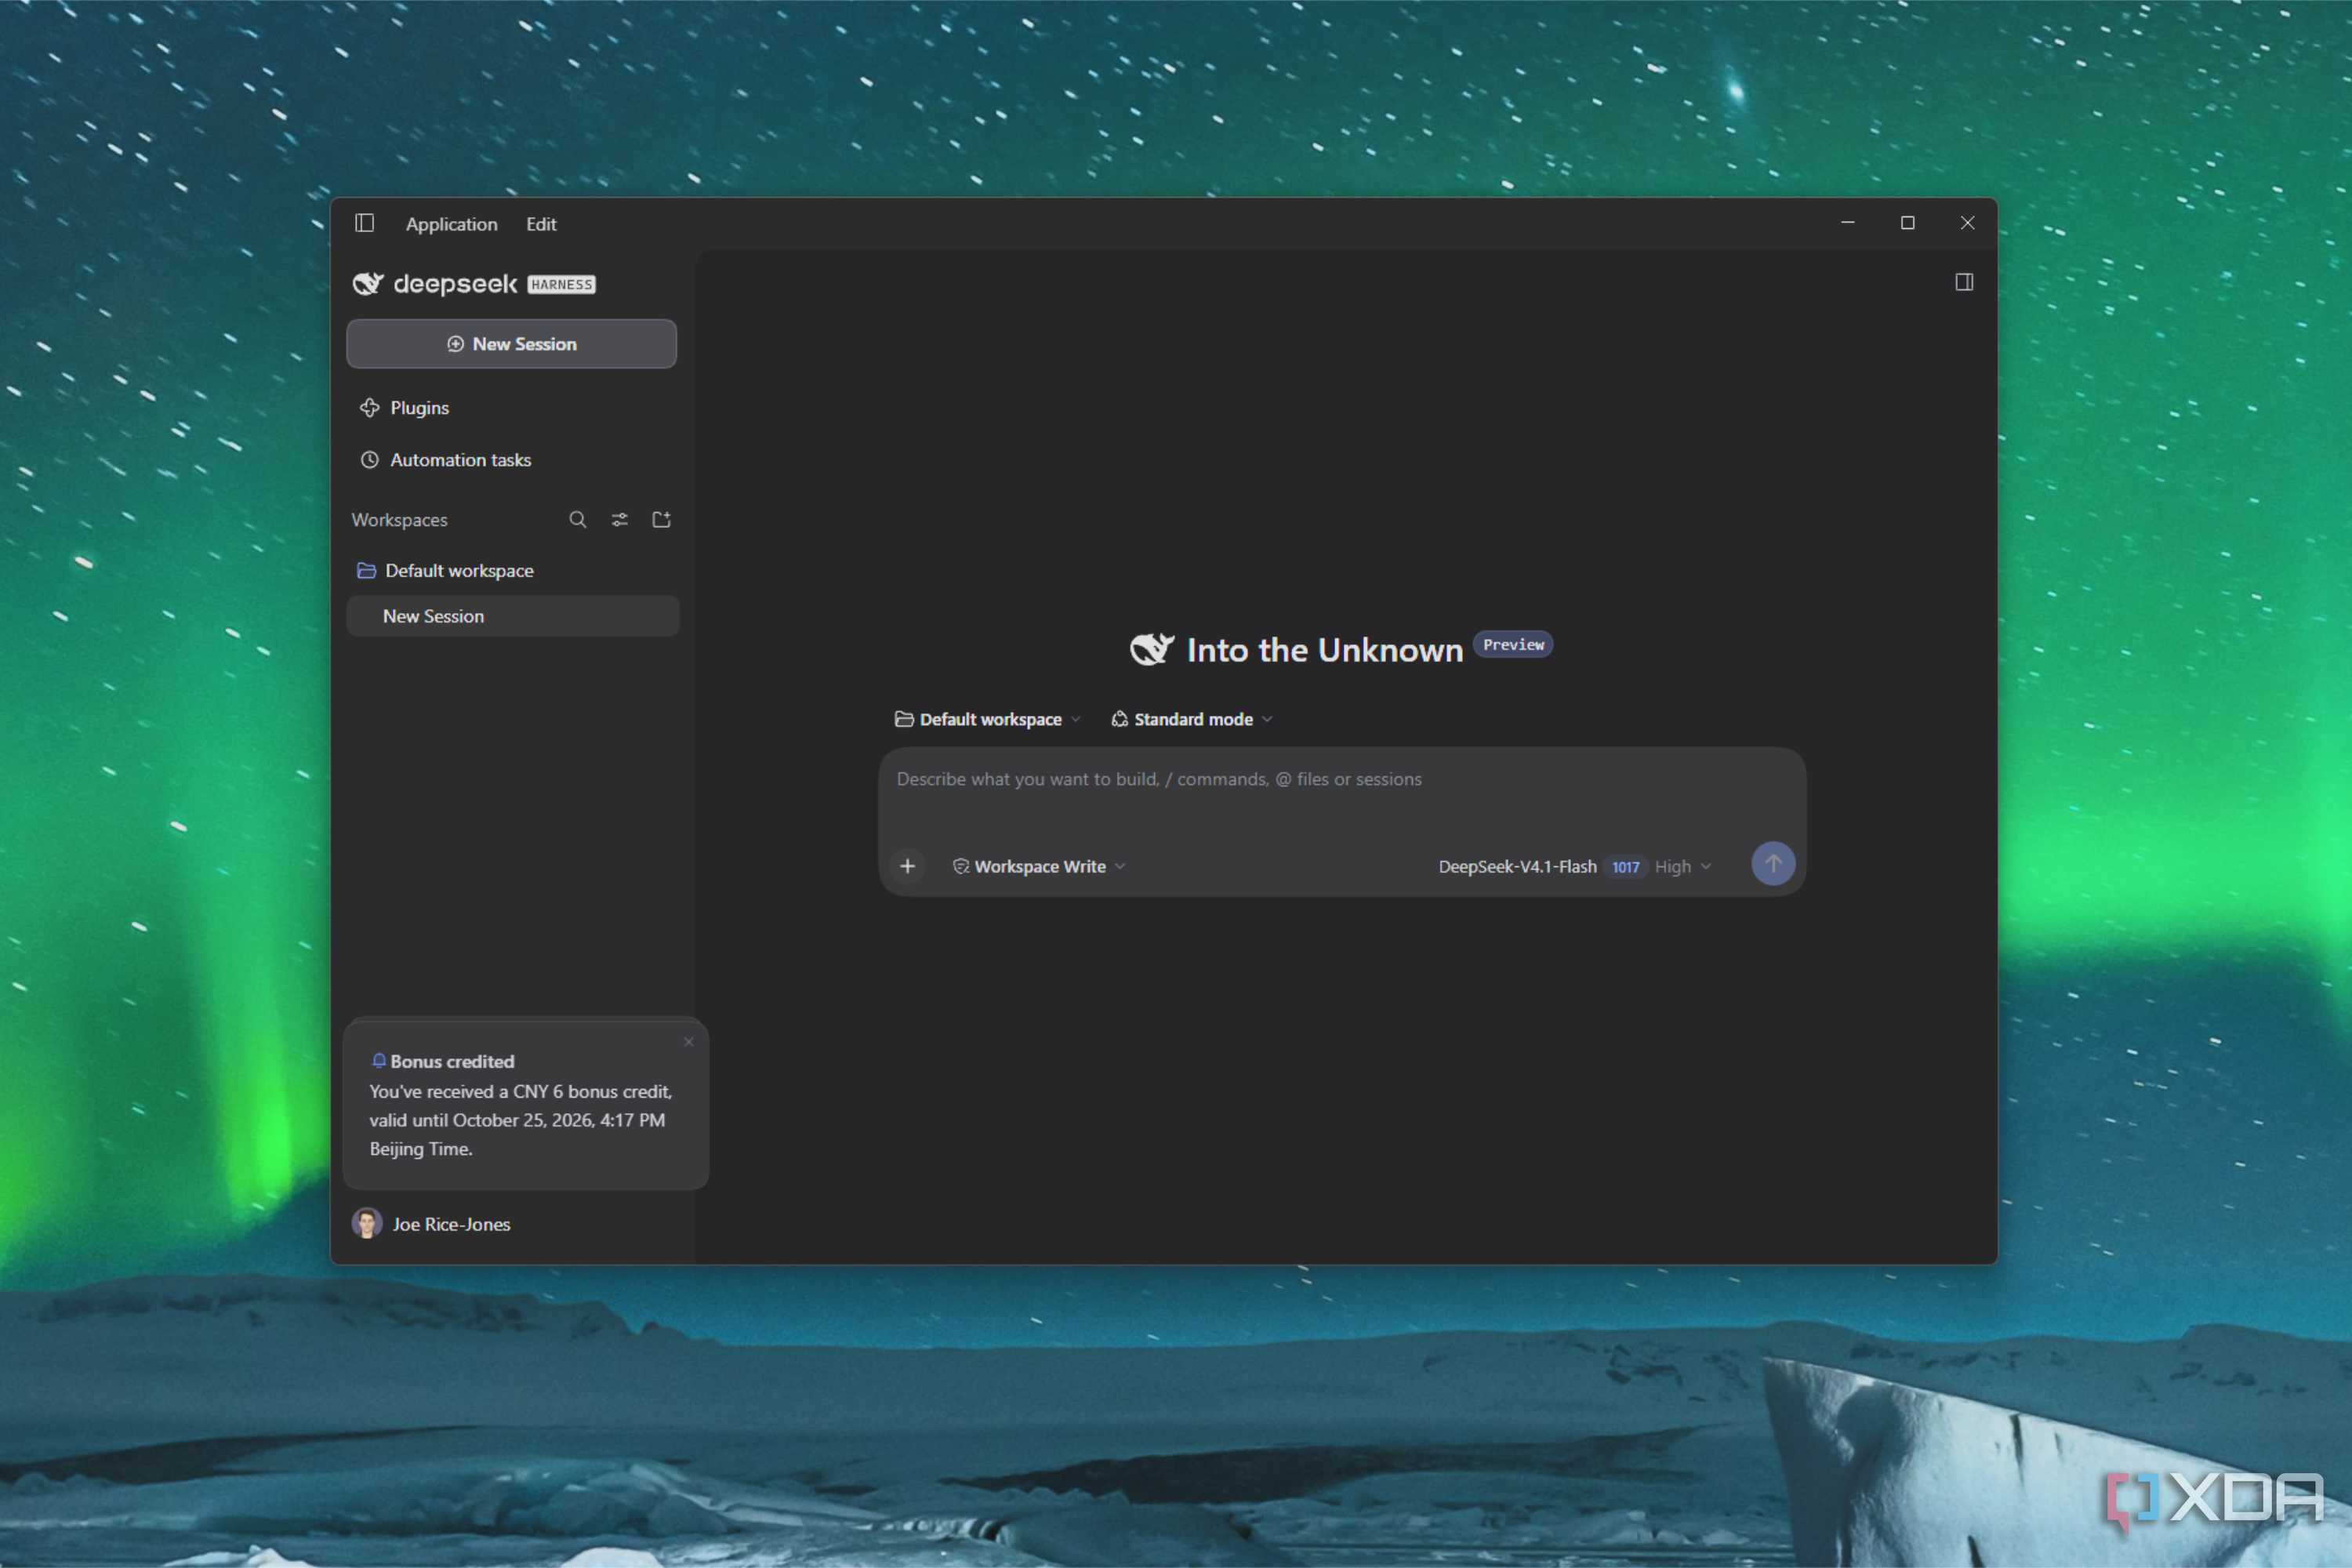2352x1568 pixels.
Task: Send the prompt with the arrow button
Action: pos(1773,864)
